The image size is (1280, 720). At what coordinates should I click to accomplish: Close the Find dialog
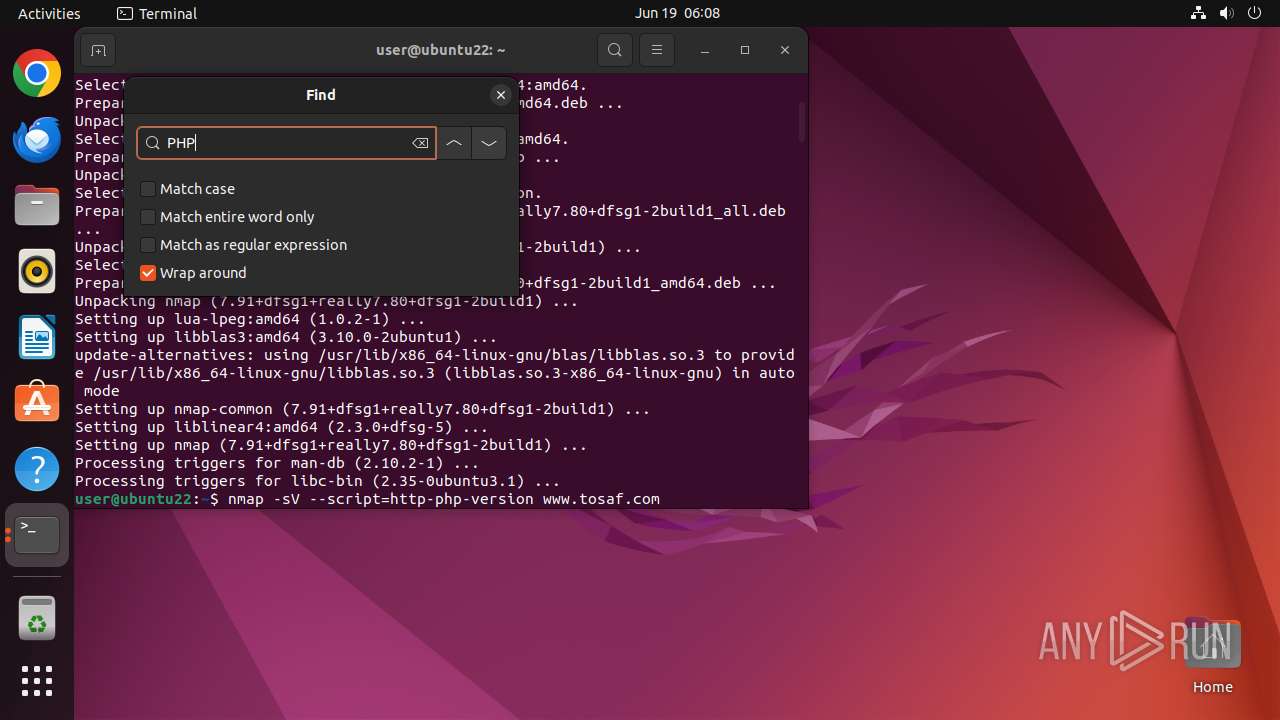(x=501, y=95)
